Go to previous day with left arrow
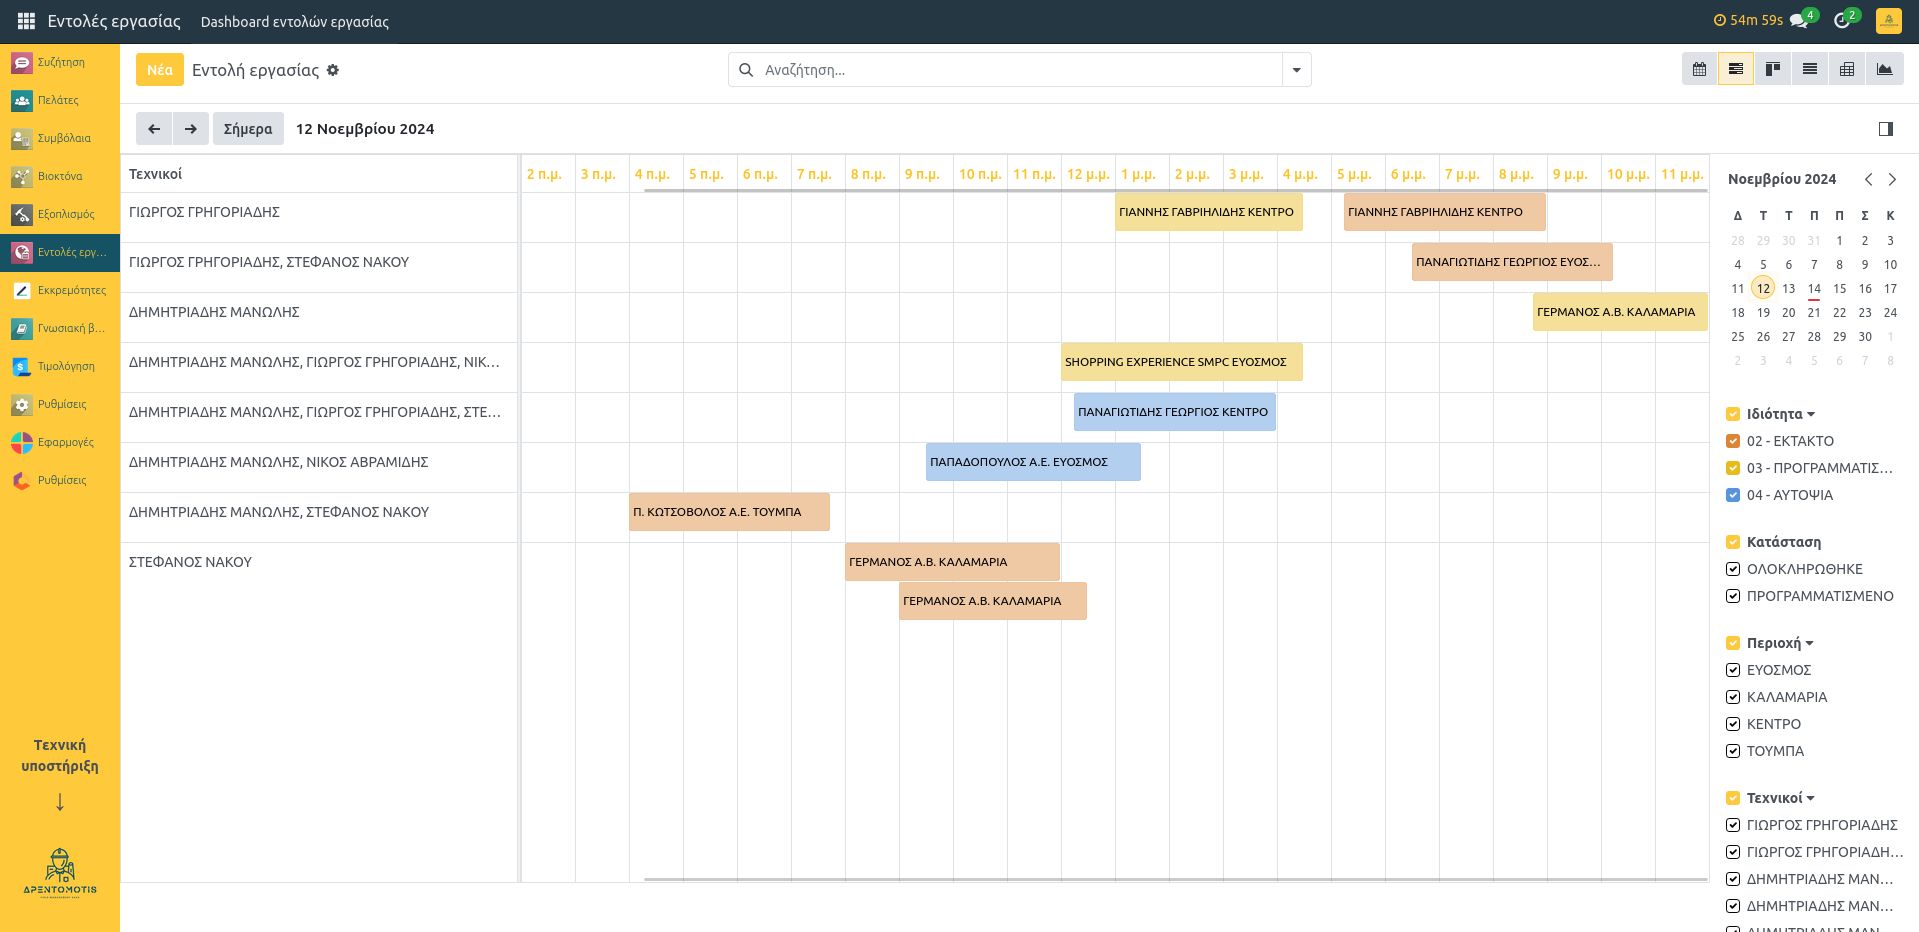Image resolution: width=1919 pixels, height=932 pixels. (x=154, y=128)
